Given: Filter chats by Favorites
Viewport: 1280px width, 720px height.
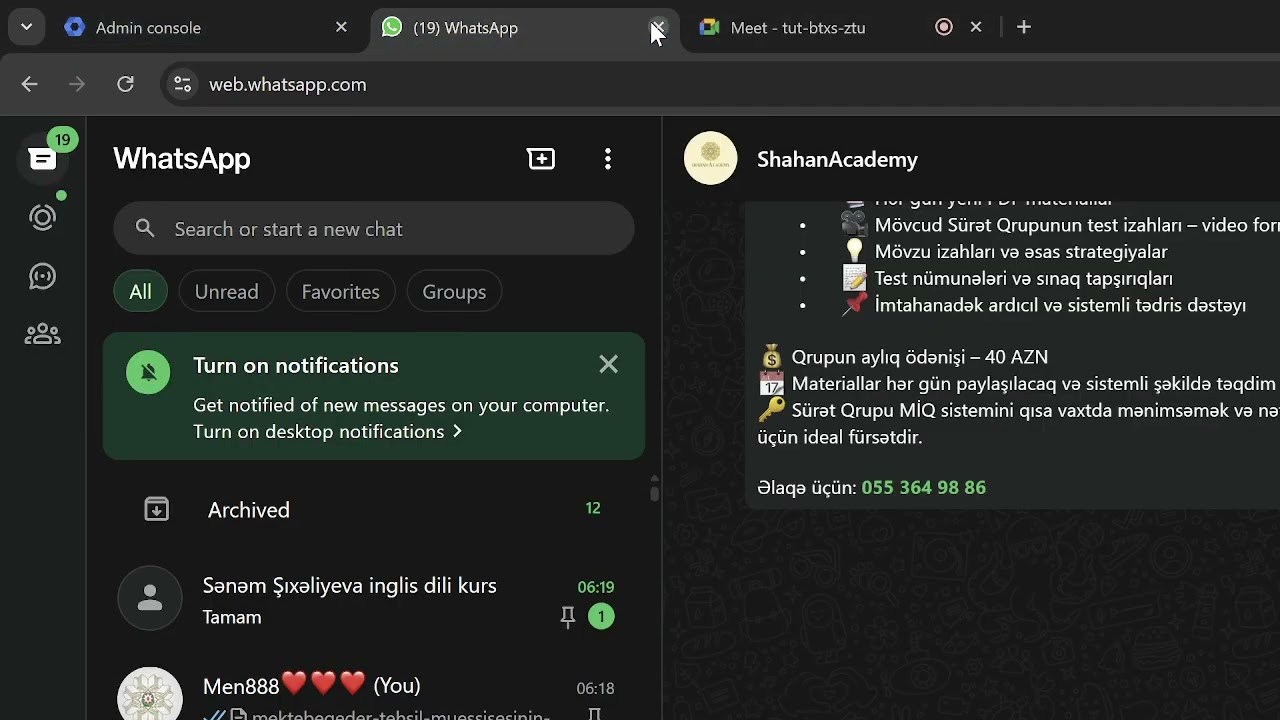Looking at the screenshot, I should coord(341,292).
